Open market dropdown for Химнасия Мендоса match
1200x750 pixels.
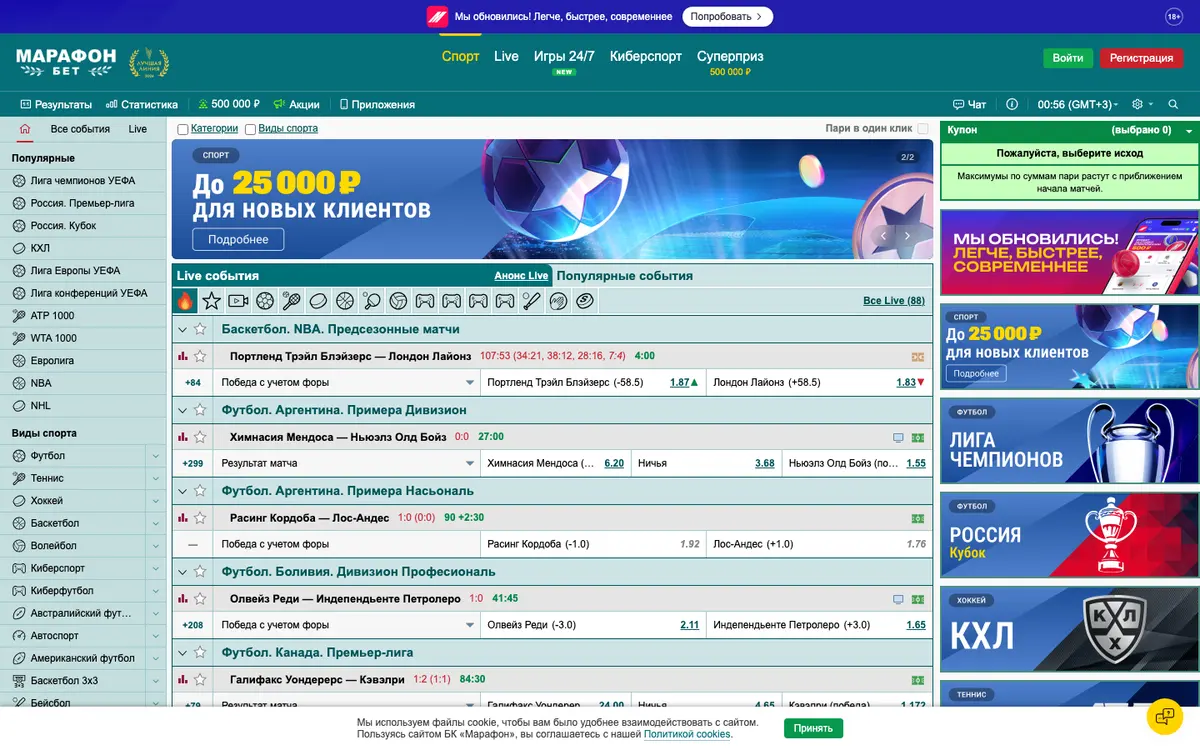[470, 464]
